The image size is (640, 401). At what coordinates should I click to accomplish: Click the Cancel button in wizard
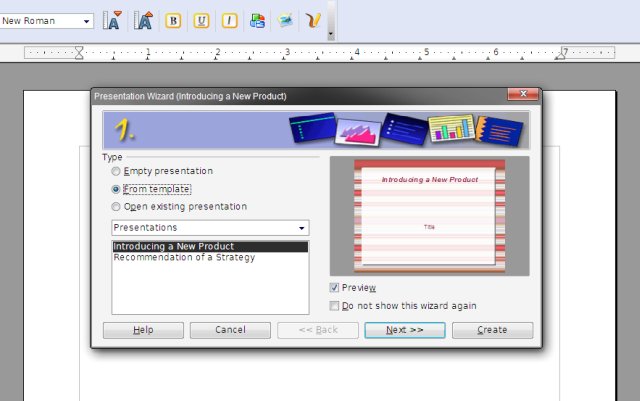point(230,330)
